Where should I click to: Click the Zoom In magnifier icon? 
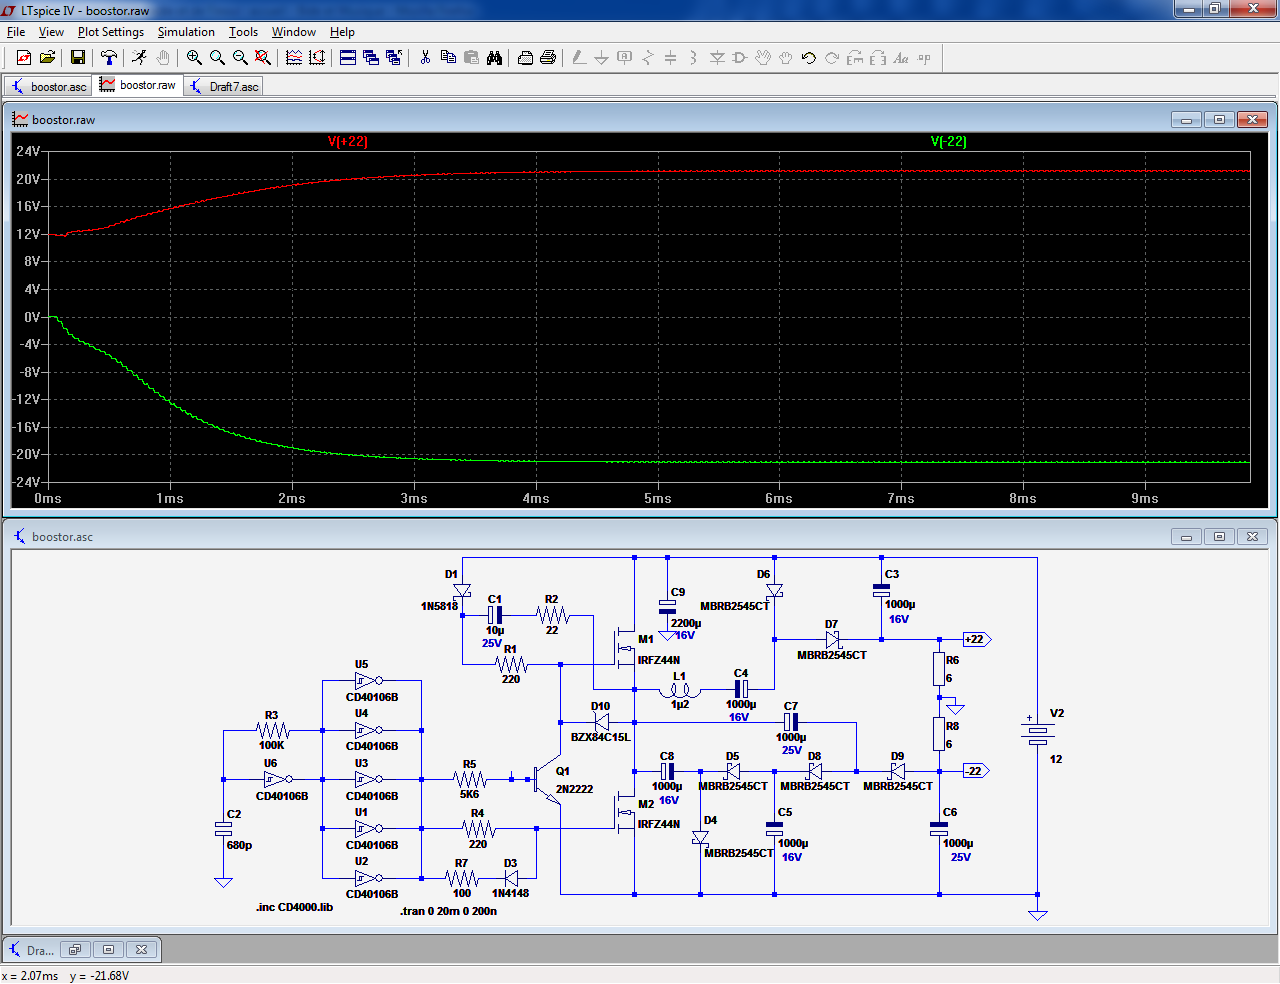point(194,58)
